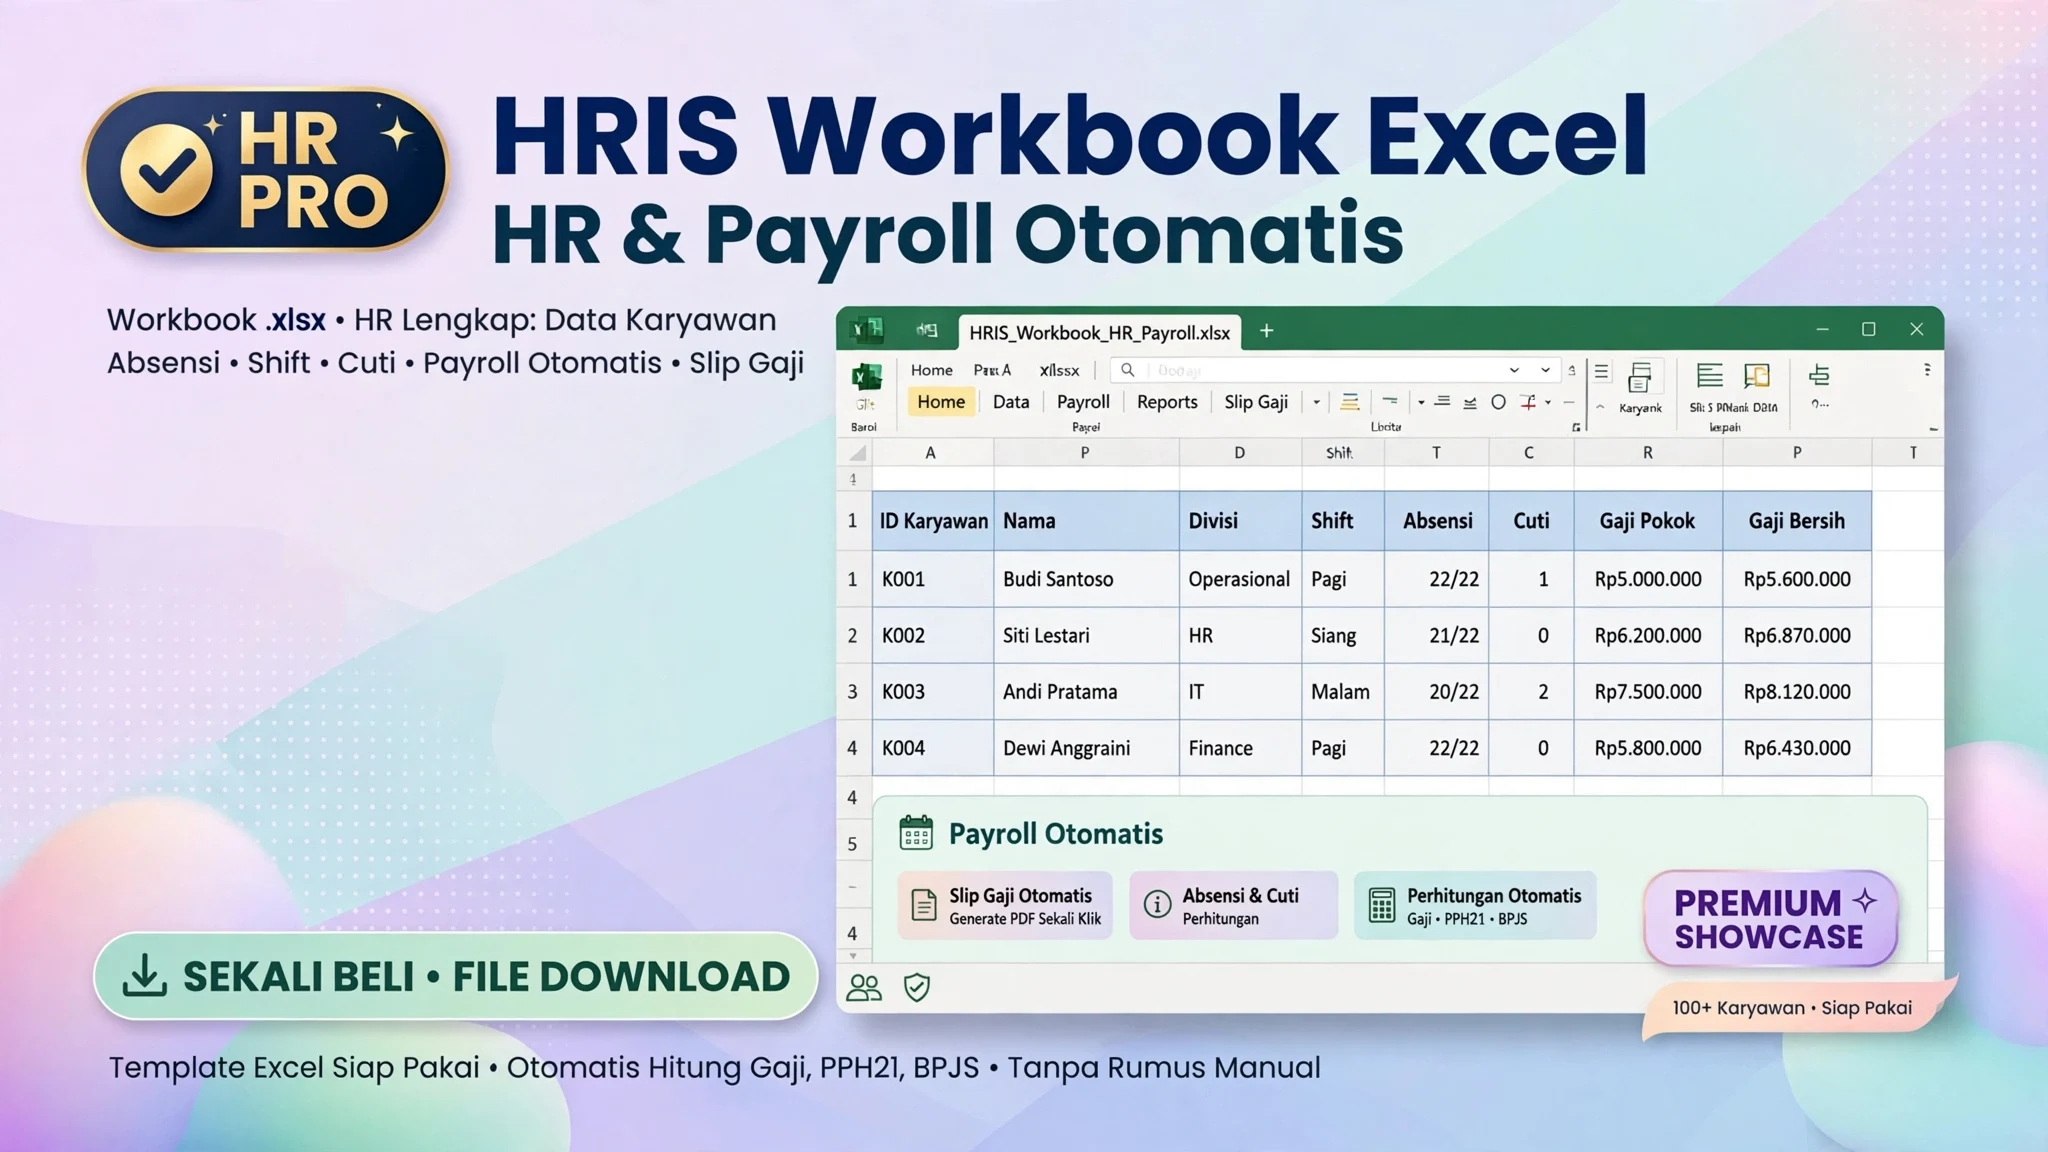Click the calendar icon beside Payroll Otomatis

[x=916, y=833]
